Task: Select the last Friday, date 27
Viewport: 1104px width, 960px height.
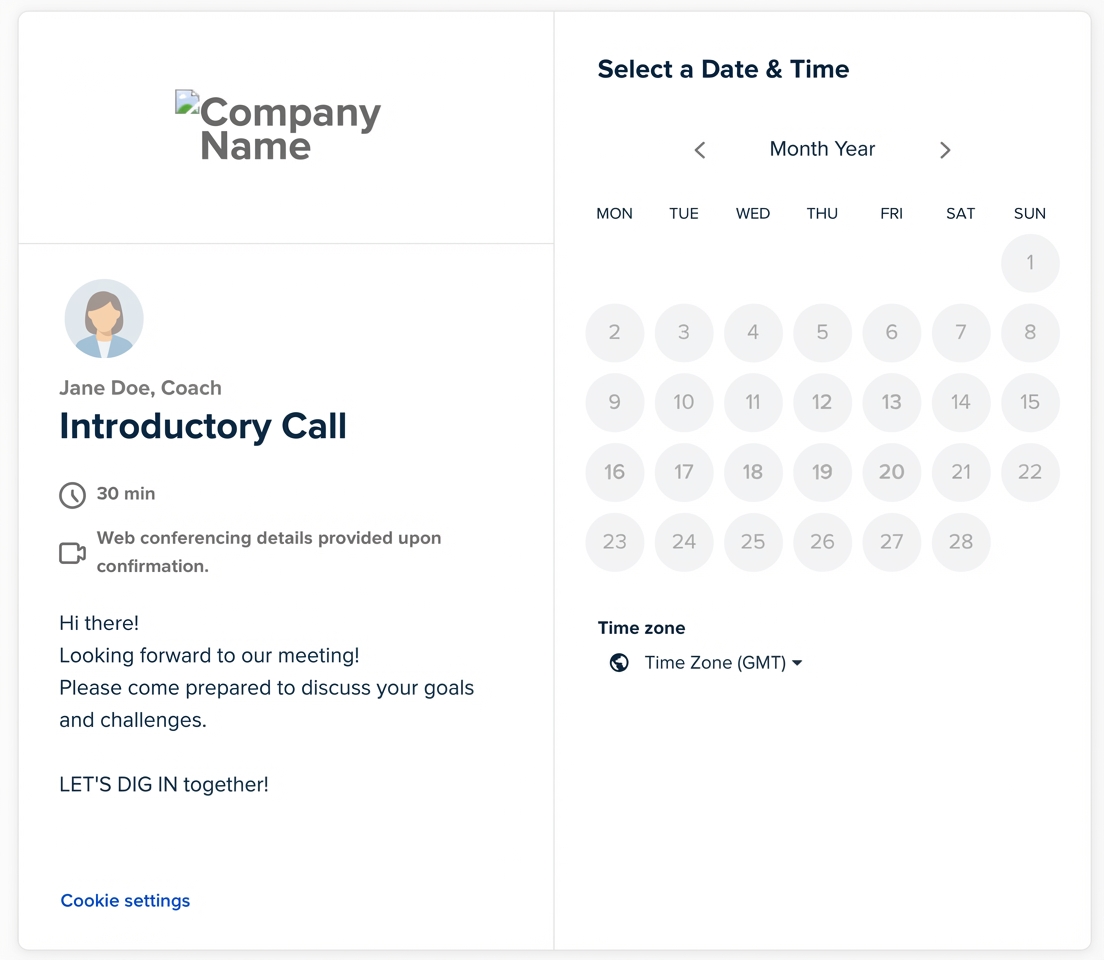Action: pos(891,542)
